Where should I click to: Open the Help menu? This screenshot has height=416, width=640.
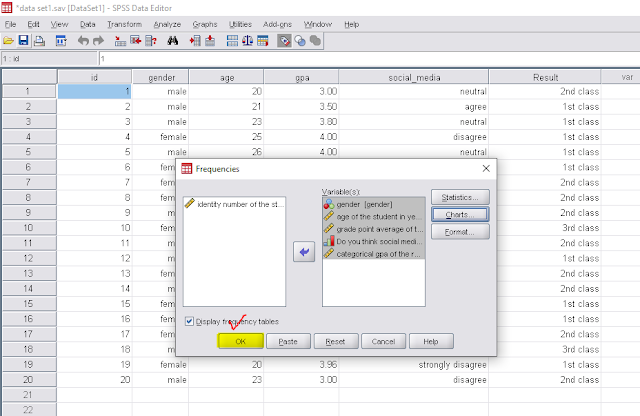click(x=351, y=24)
